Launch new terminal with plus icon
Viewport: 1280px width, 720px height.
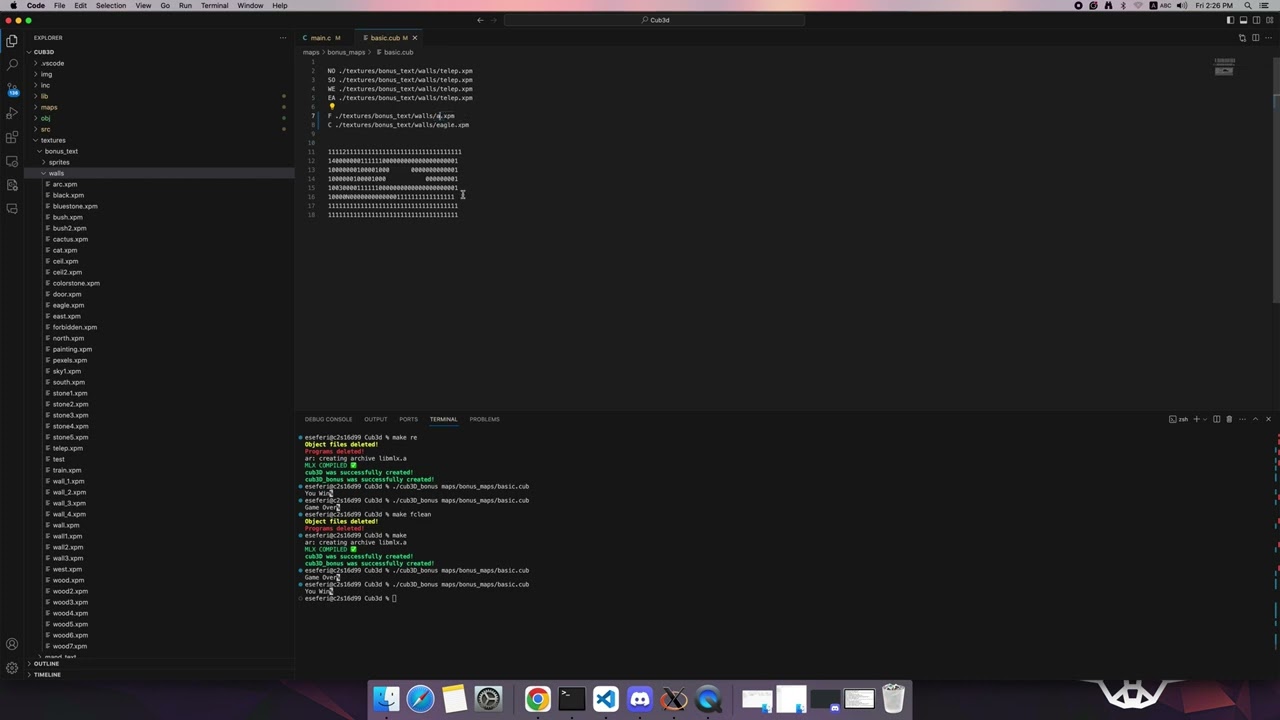[1196, 419]
